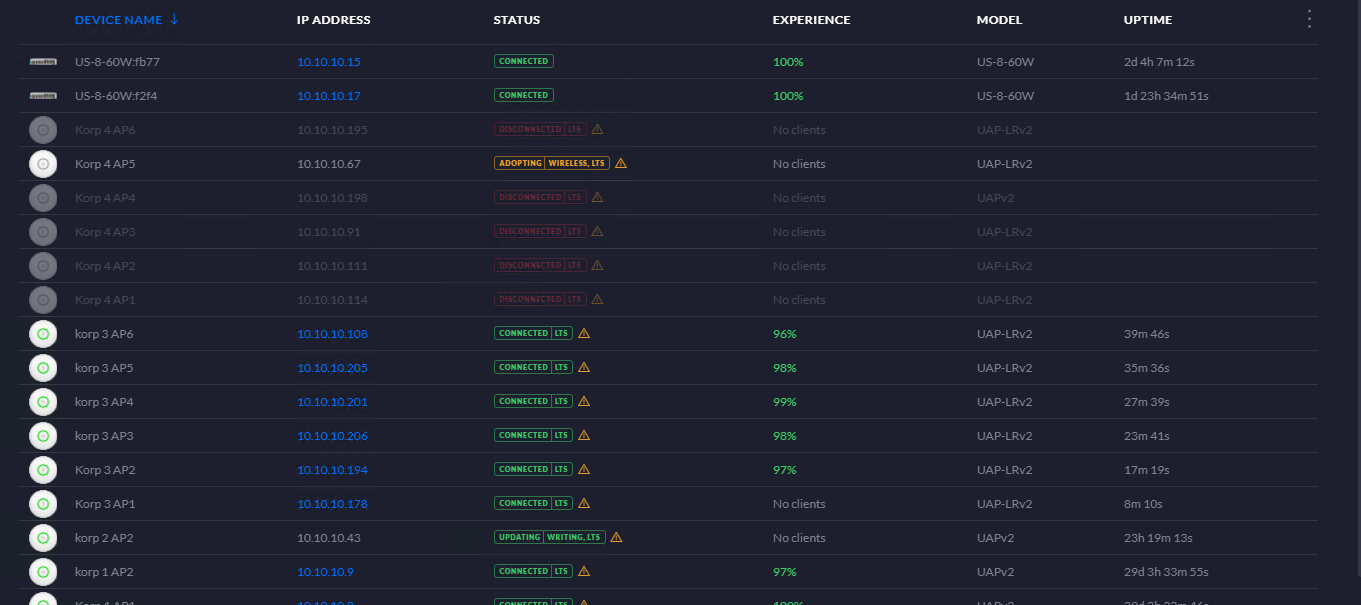
Task: Click the access point icon for Korp 4 AP5
Action: (43, 164)
